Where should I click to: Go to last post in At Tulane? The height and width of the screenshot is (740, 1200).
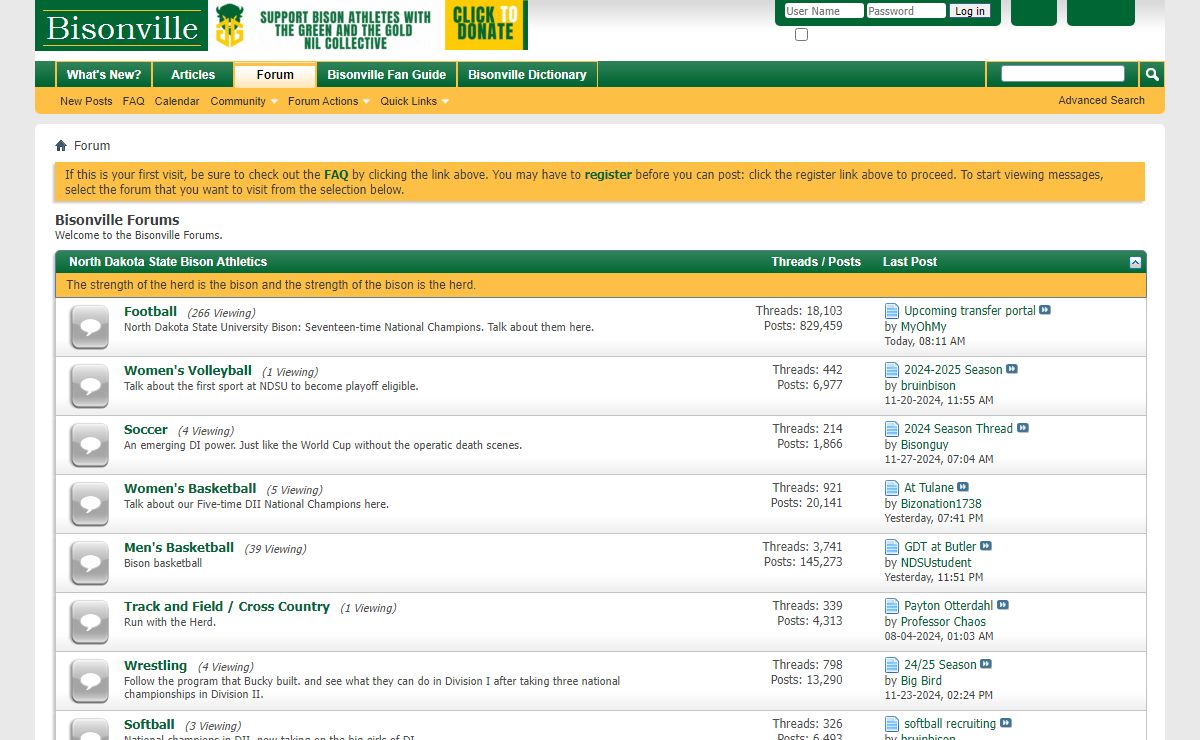click(963, 487)
